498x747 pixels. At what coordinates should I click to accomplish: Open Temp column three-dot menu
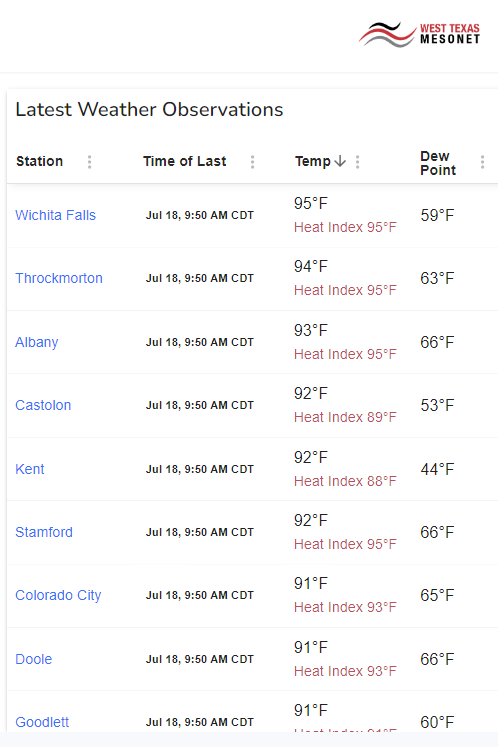357,162
